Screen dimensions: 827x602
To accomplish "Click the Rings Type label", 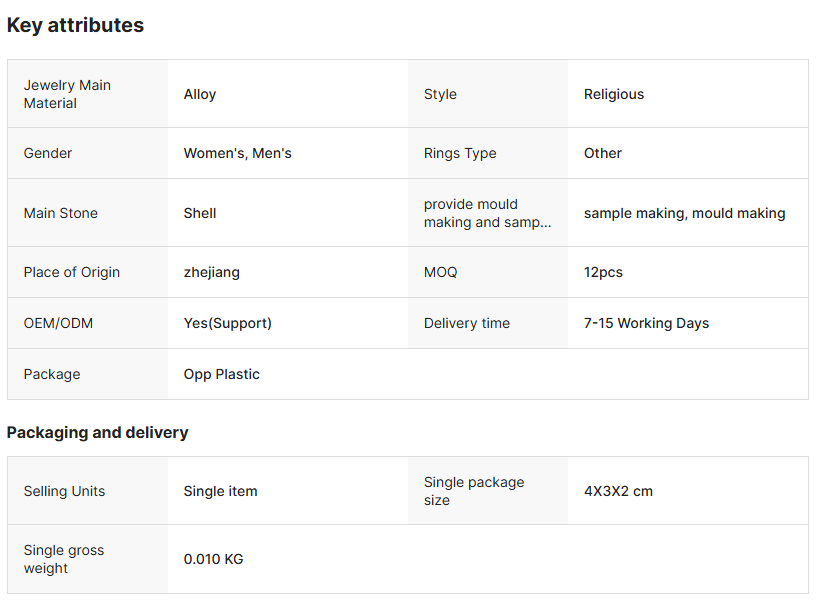I will pos(460,153).
